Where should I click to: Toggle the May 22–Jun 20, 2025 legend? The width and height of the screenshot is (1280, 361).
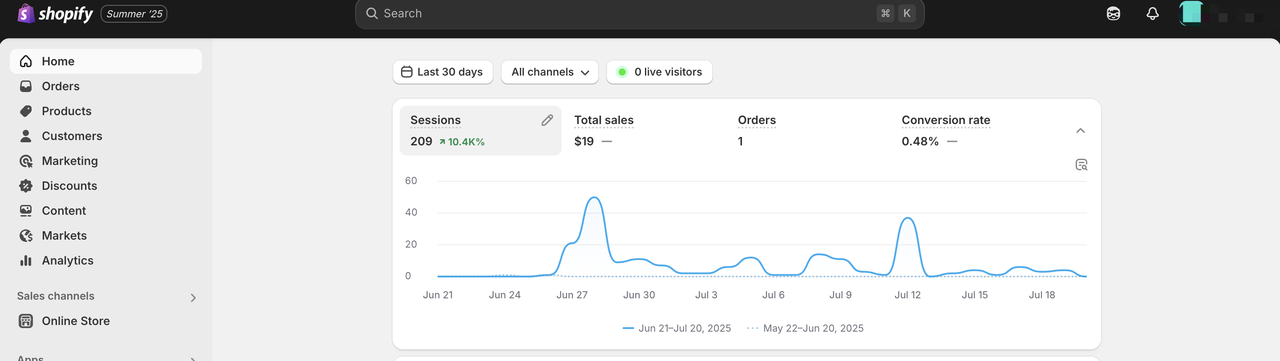(x=806, y=328)
